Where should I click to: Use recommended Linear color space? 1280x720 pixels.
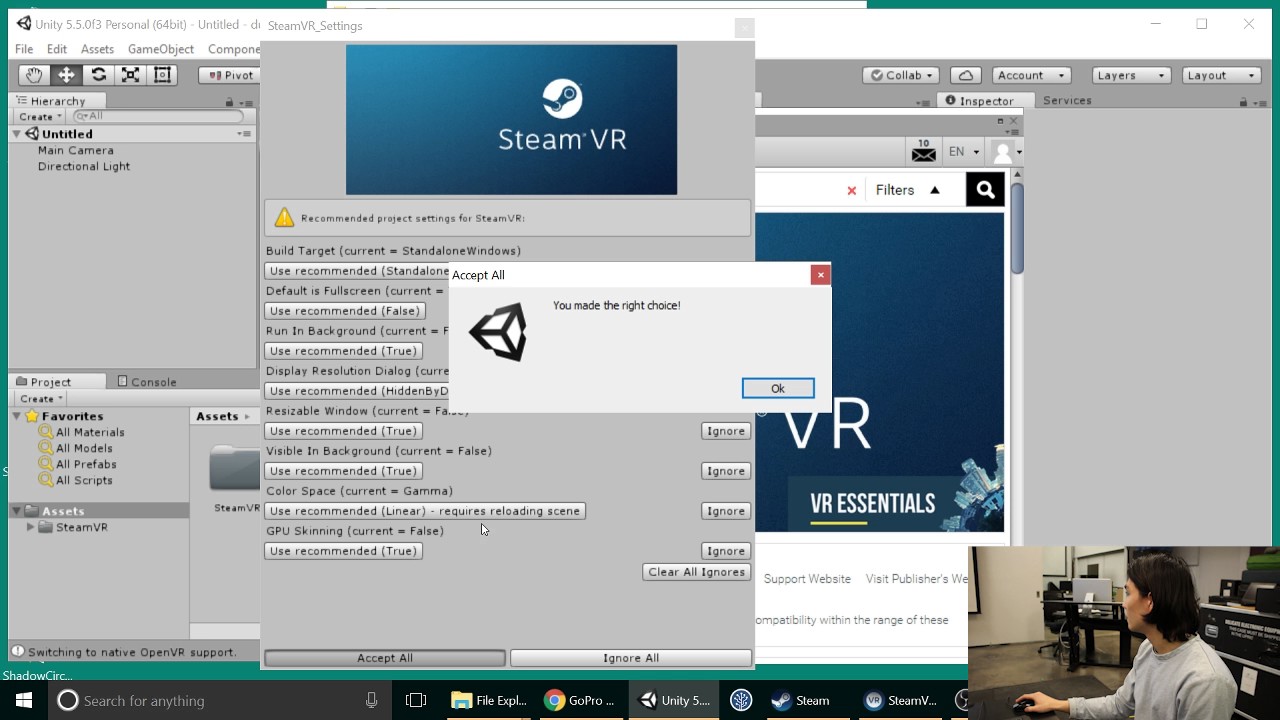(x=425, y=511)
